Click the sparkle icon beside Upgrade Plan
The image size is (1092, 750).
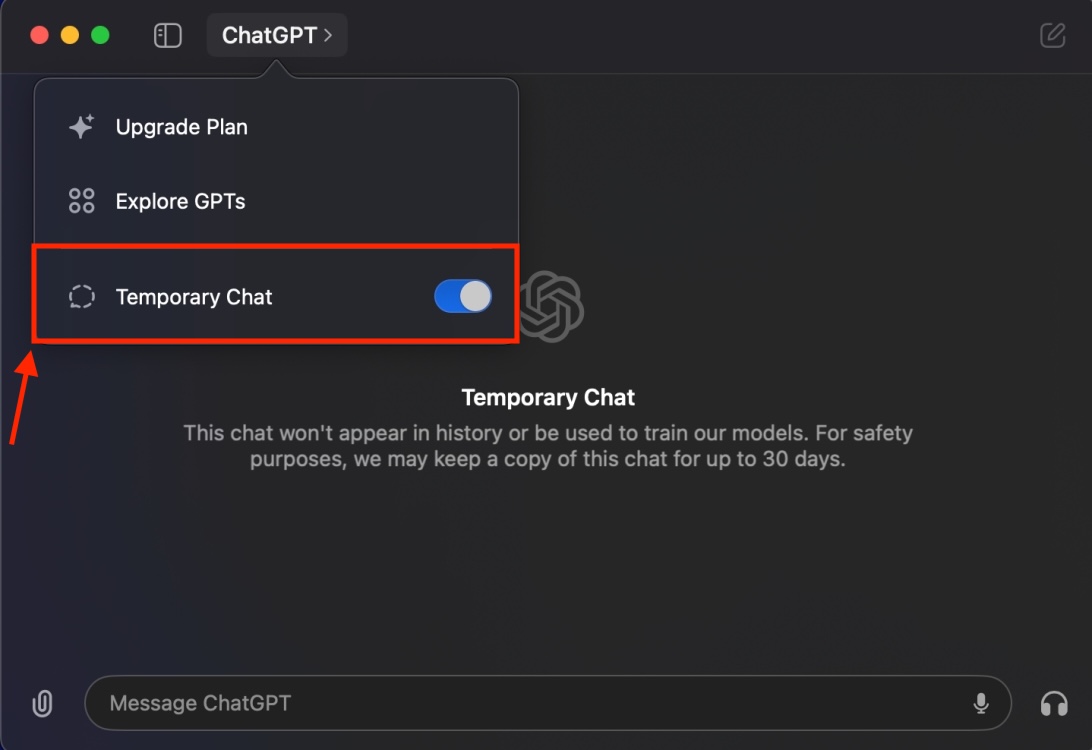(81, 126)
